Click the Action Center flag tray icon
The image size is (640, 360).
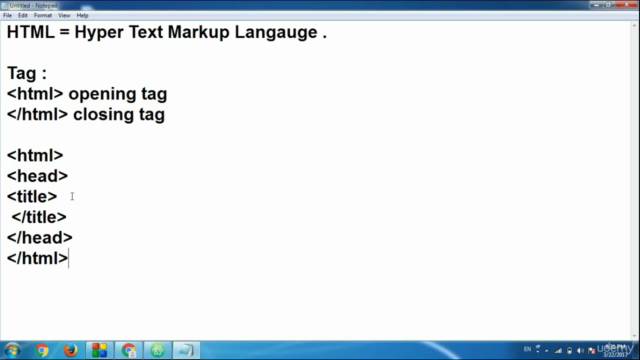click(x=591, y=350)
